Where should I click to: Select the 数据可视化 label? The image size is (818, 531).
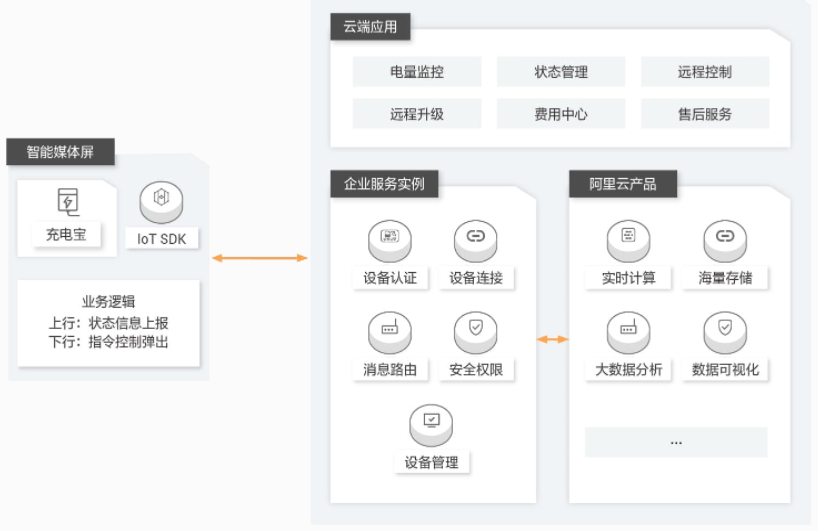(726, 369)
